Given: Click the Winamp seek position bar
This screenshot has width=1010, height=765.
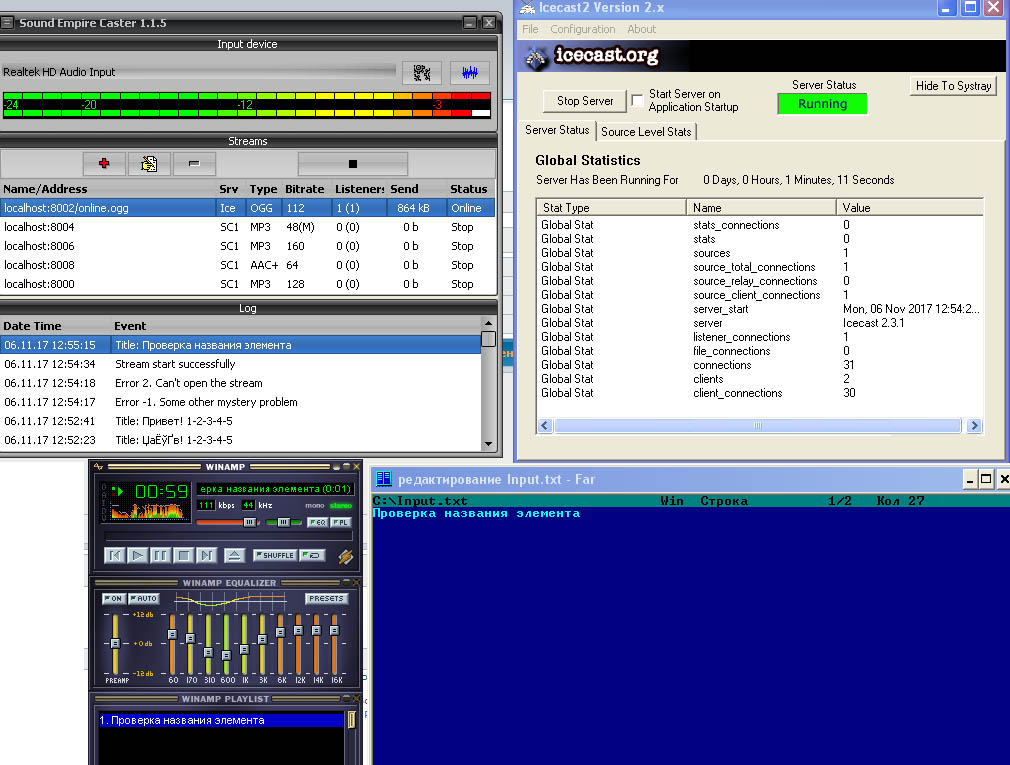Looking at the screenshot, I should [229, 536].
